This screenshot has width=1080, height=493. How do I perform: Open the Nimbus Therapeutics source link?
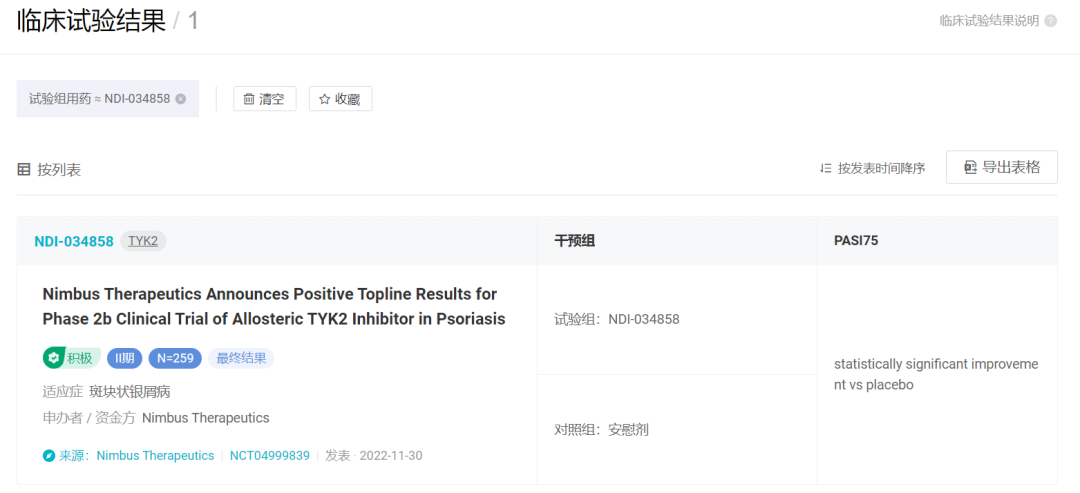pos(155,456)
